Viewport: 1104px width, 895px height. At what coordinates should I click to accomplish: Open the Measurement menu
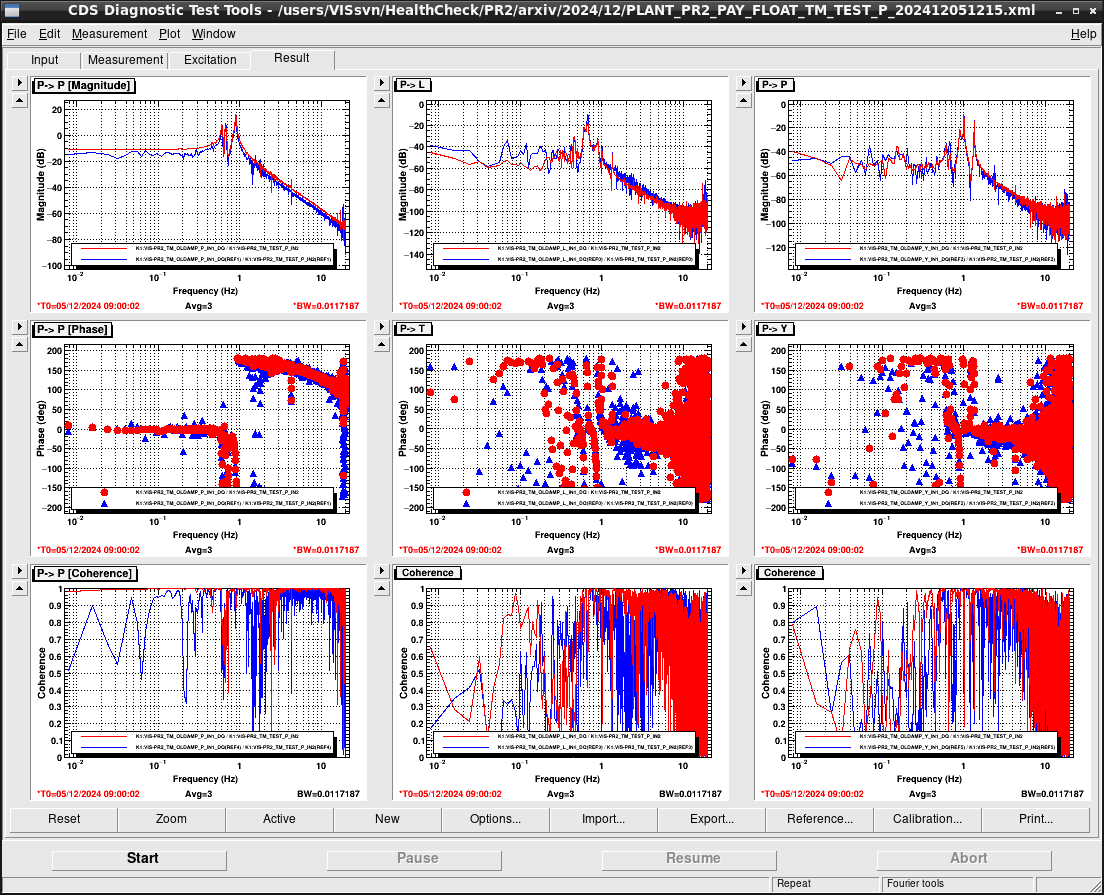click(109, 34)
